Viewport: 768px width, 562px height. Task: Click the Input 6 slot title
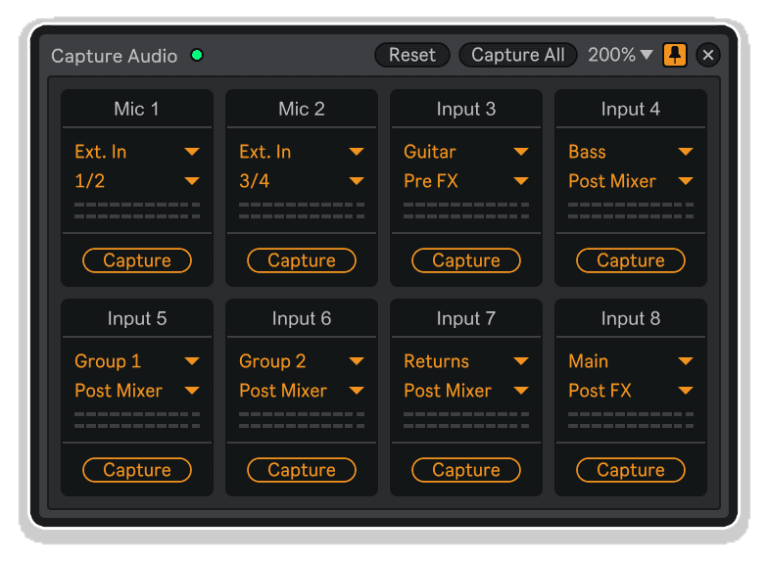coord(302,318)
